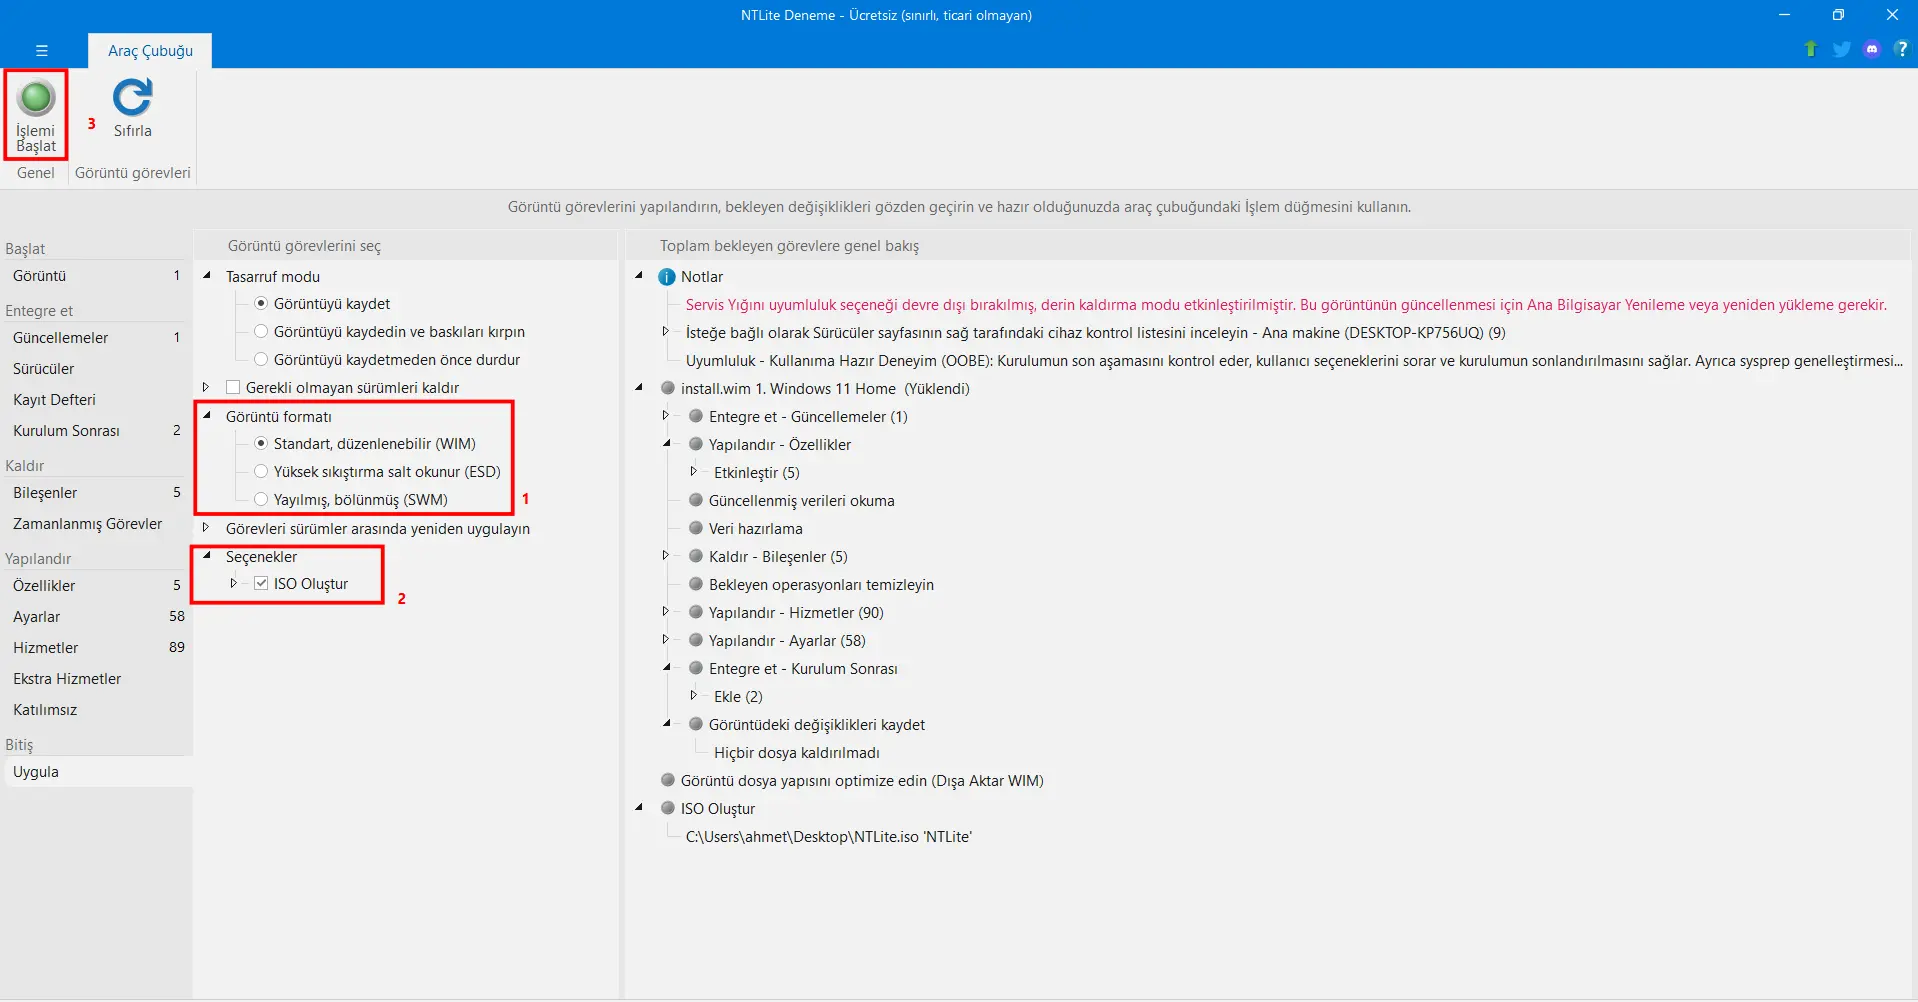Click the red Servis Yığını warning note
This screenshot has width=1918, height=1002.
(1286, 305)
